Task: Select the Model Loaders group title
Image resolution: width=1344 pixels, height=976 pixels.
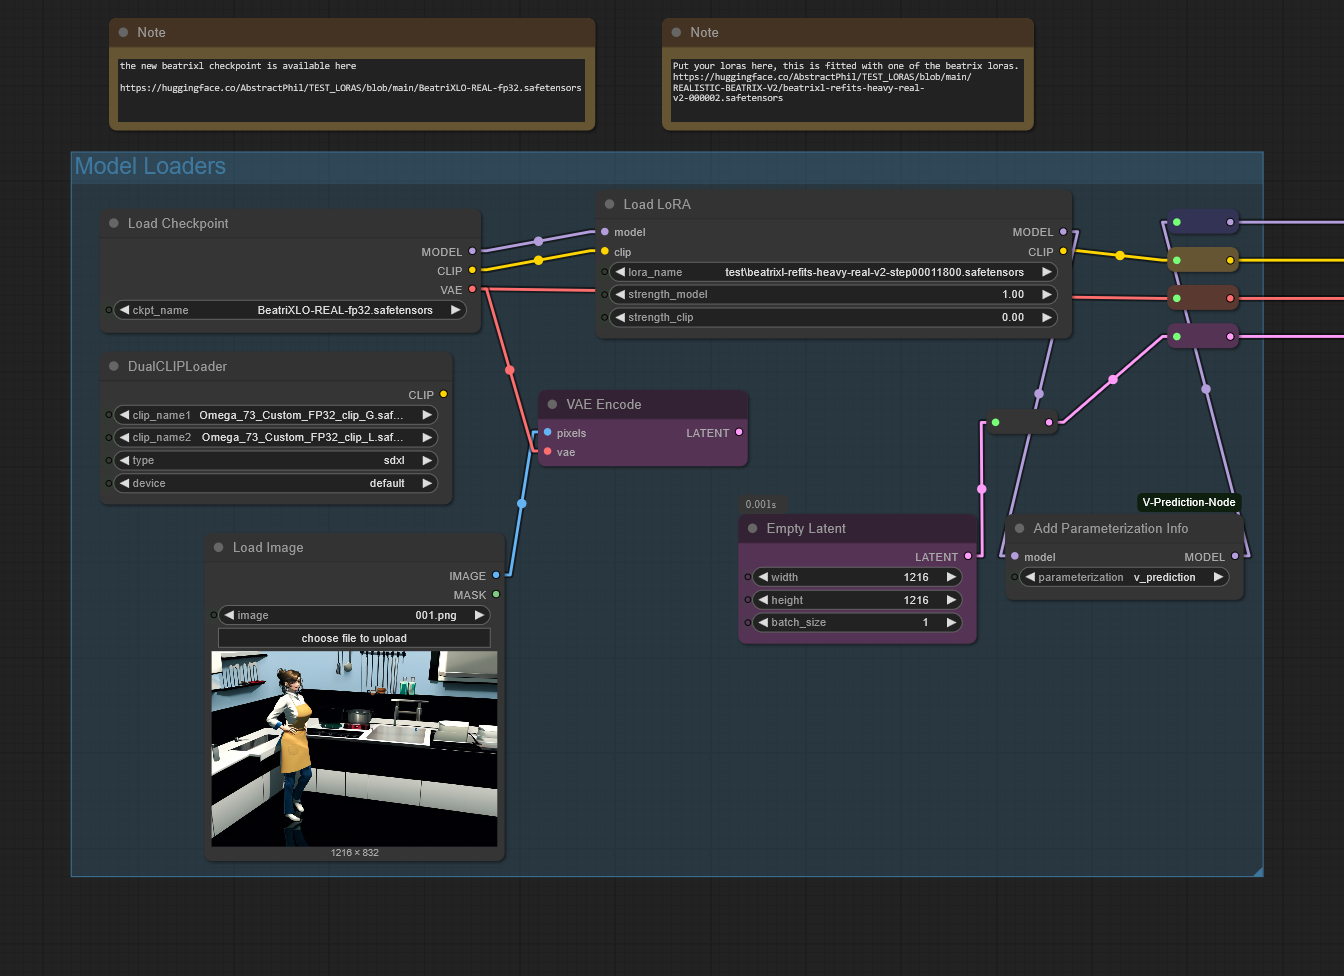Action: coord(150,167)
